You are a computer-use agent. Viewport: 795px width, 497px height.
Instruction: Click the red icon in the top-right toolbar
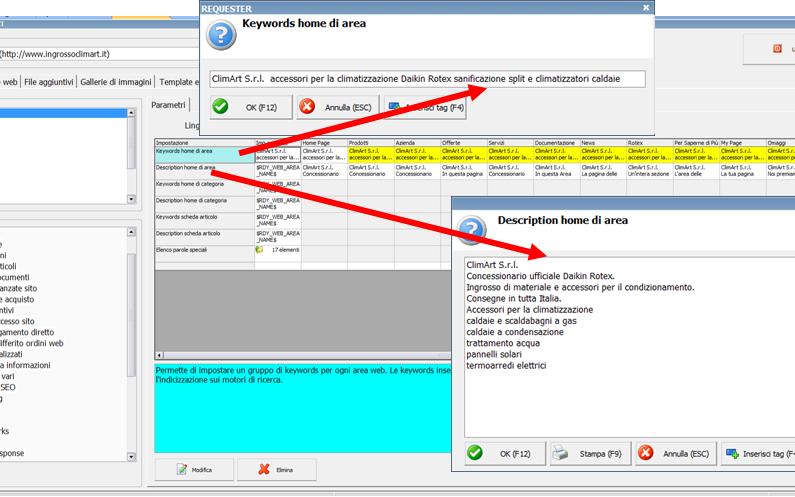coord(777,49)
